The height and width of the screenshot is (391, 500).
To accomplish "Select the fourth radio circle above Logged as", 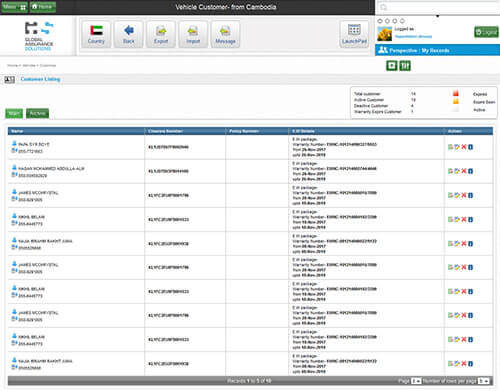I will point(402,21).
